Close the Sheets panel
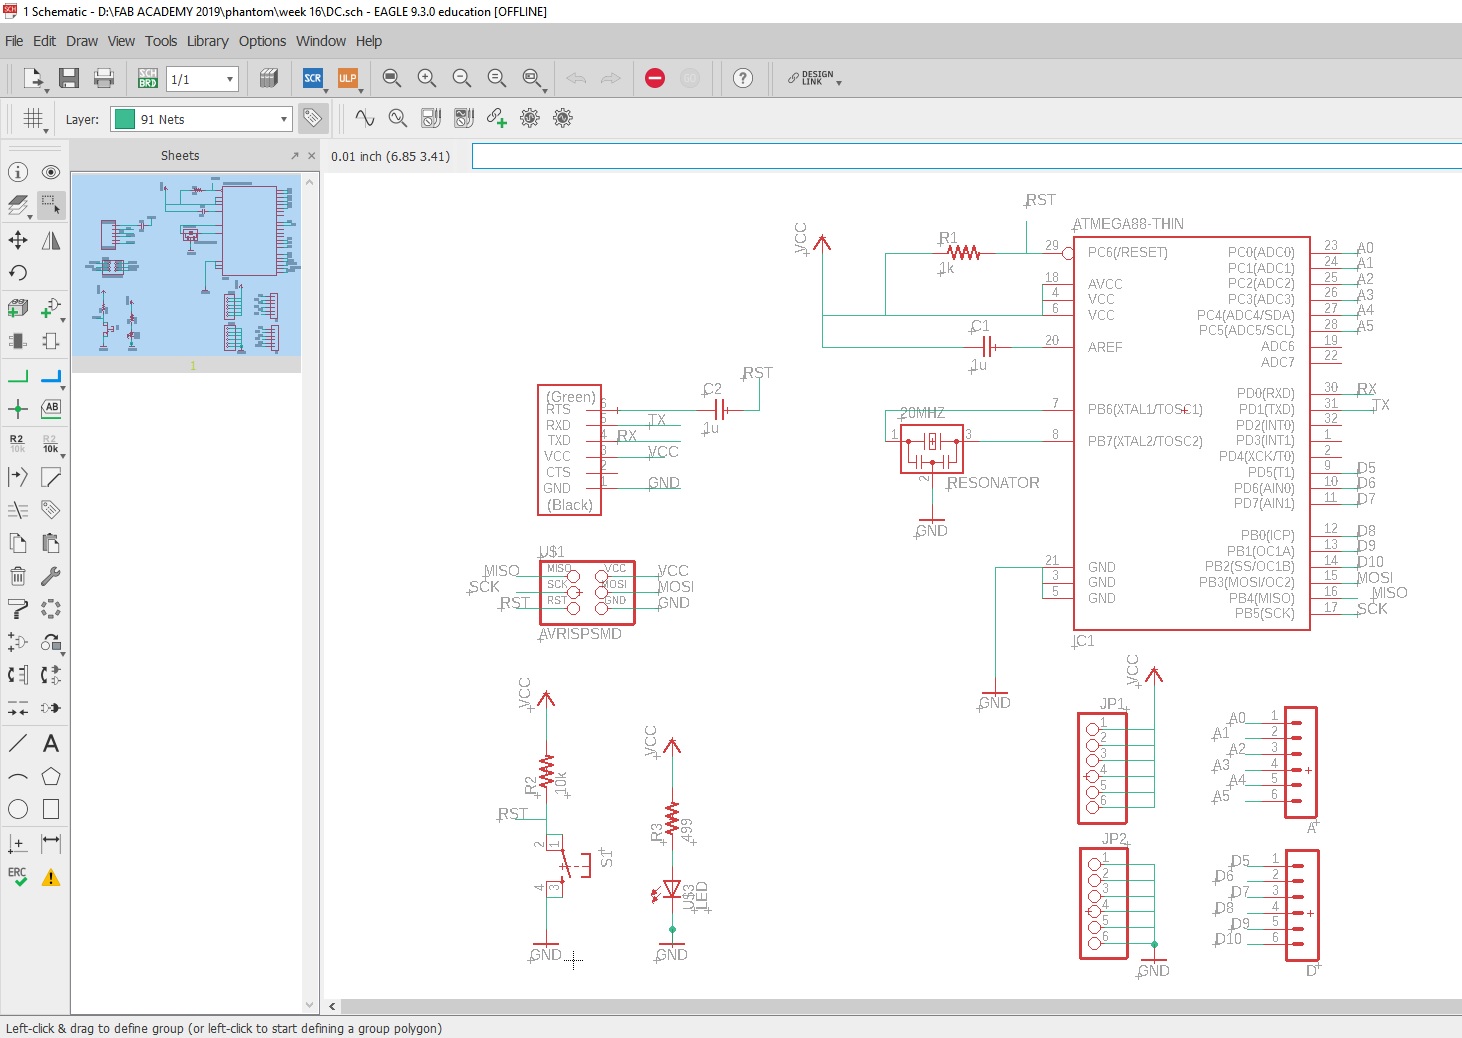1462x1038 pixels. [x=311, y=156]
